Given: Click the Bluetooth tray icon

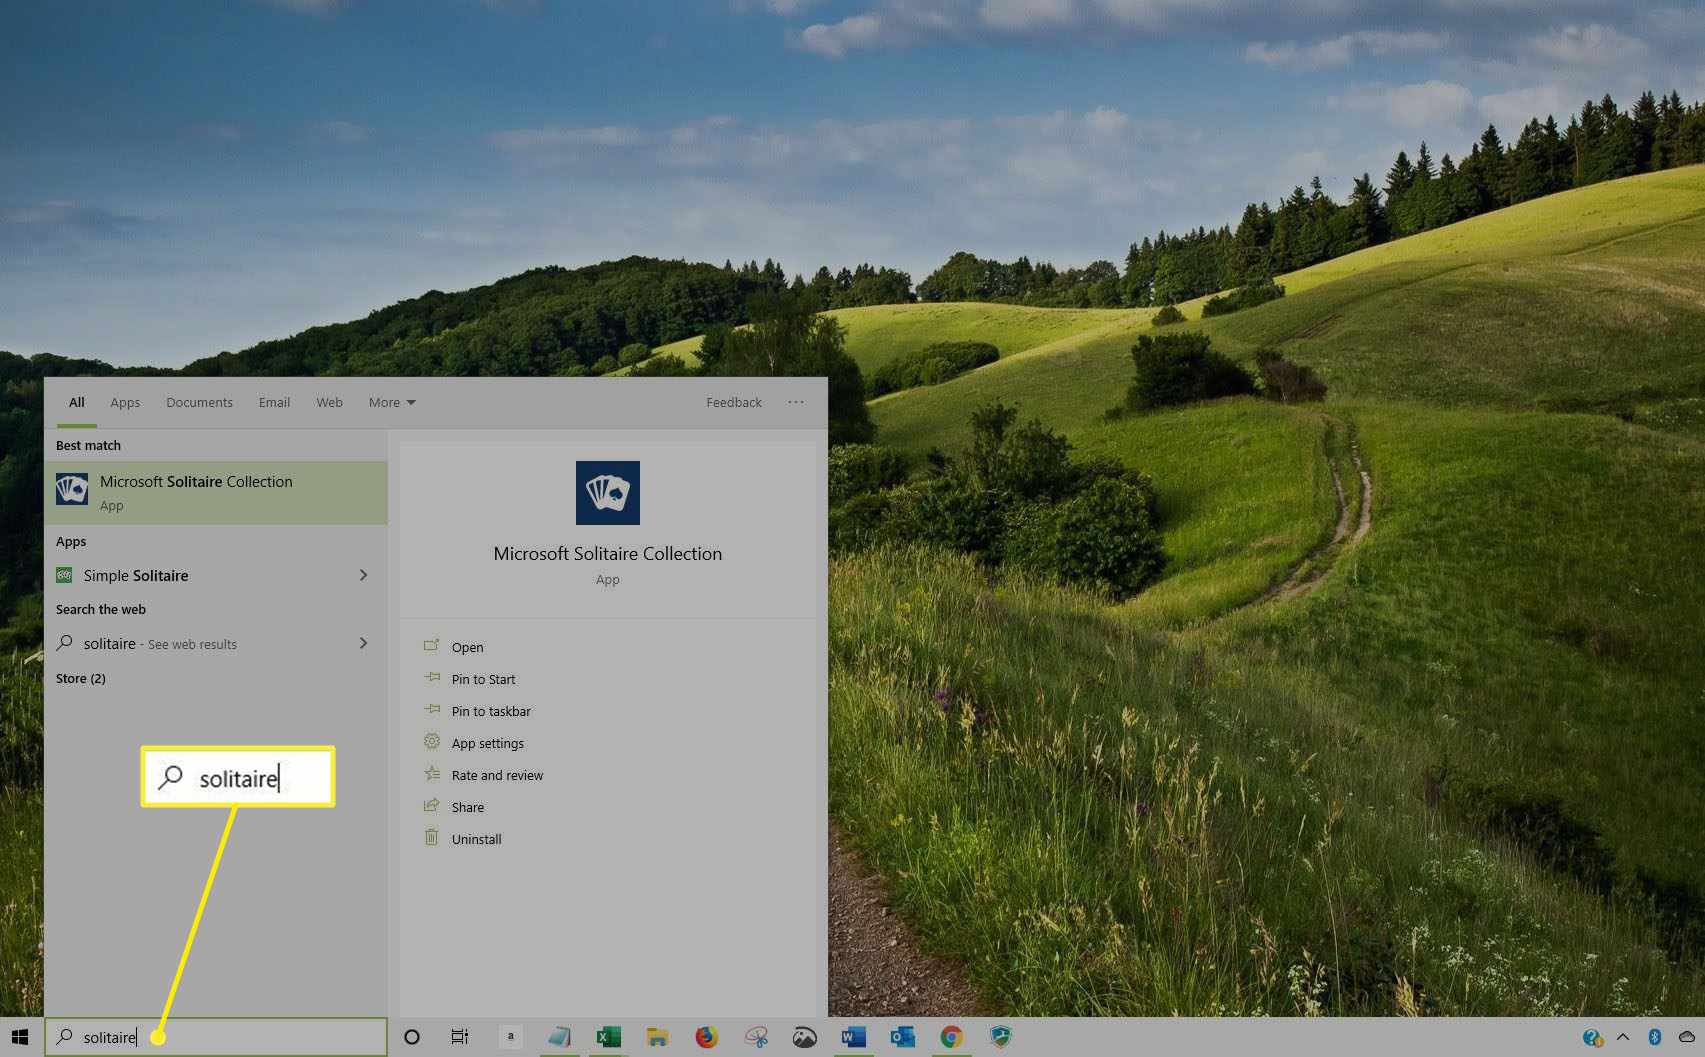Looking at the screenshot, I should coord(1654,1037).
